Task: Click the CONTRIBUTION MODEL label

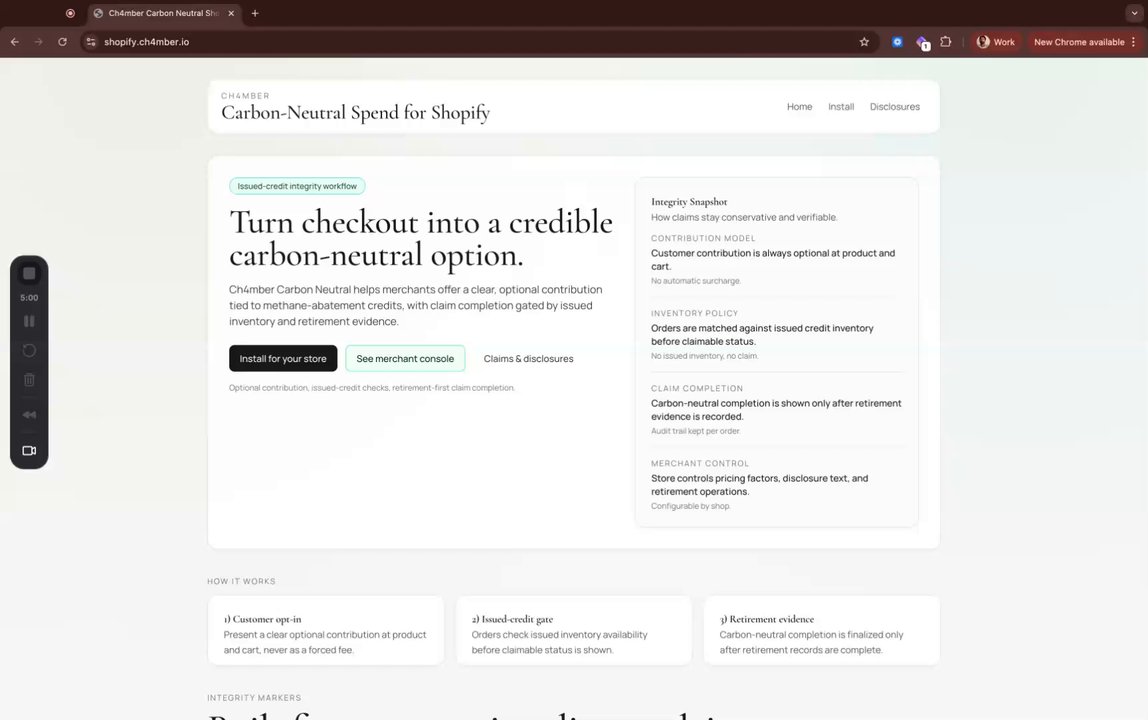Action: pos(703,238)
